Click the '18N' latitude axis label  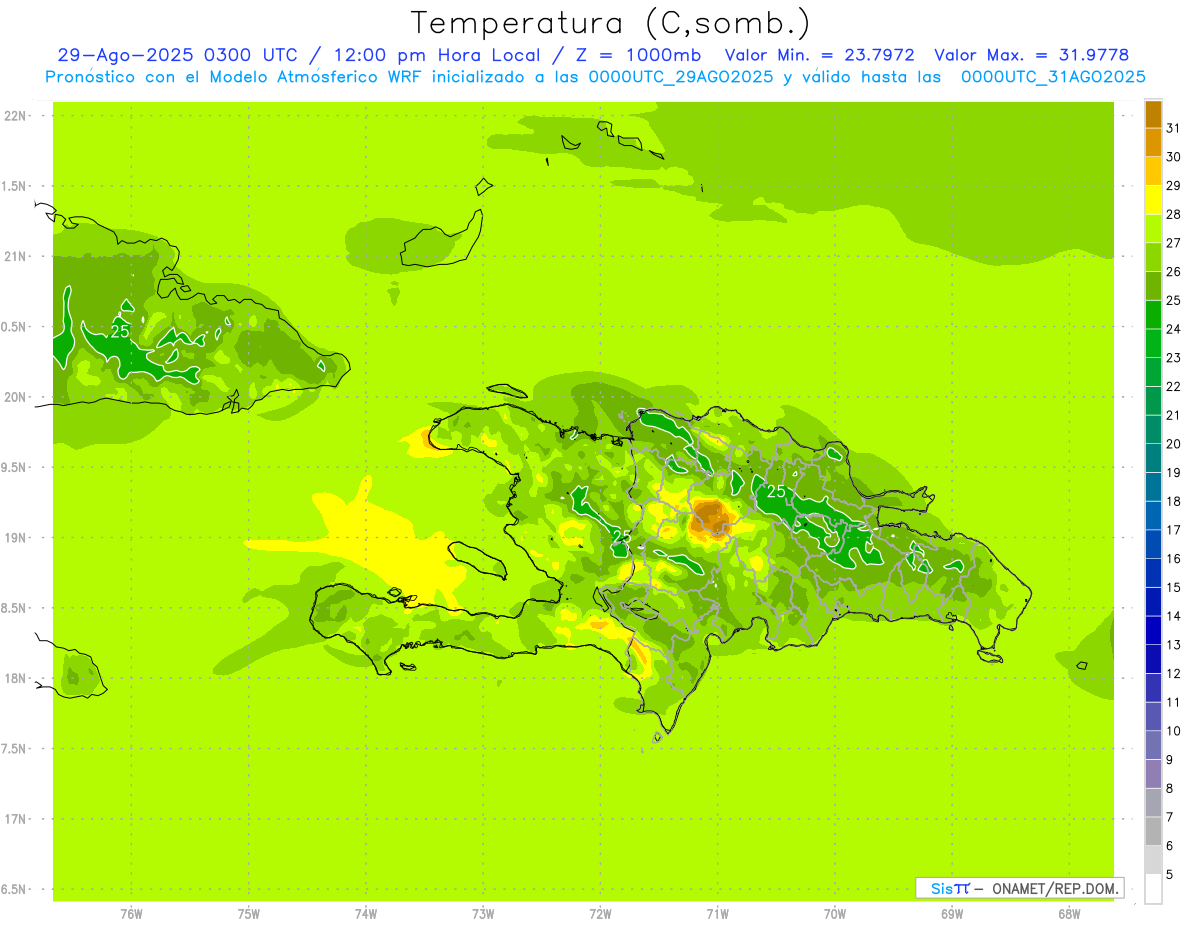tap(16, 678)
